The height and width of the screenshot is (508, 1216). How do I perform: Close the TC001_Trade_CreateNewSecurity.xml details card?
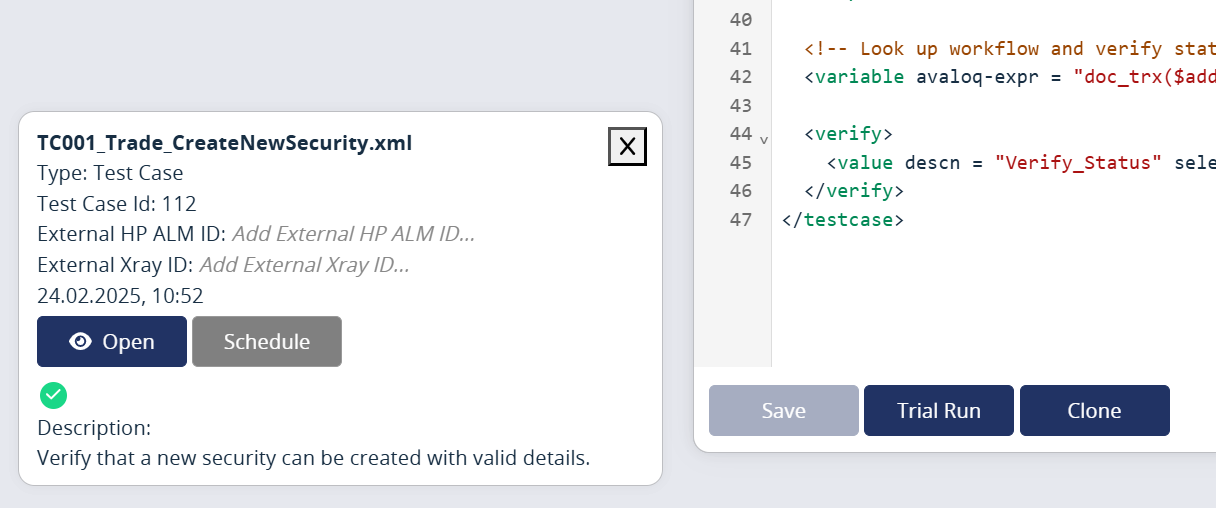(x=627, y=147)
